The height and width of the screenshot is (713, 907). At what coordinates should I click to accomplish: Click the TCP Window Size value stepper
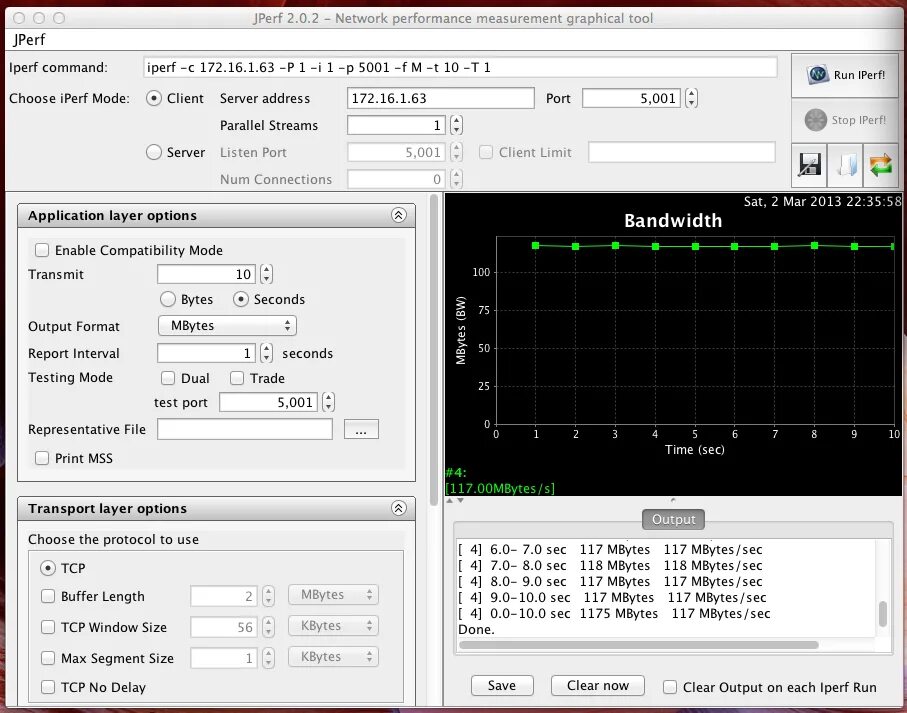pyautogui.click(x=268, y=627)
